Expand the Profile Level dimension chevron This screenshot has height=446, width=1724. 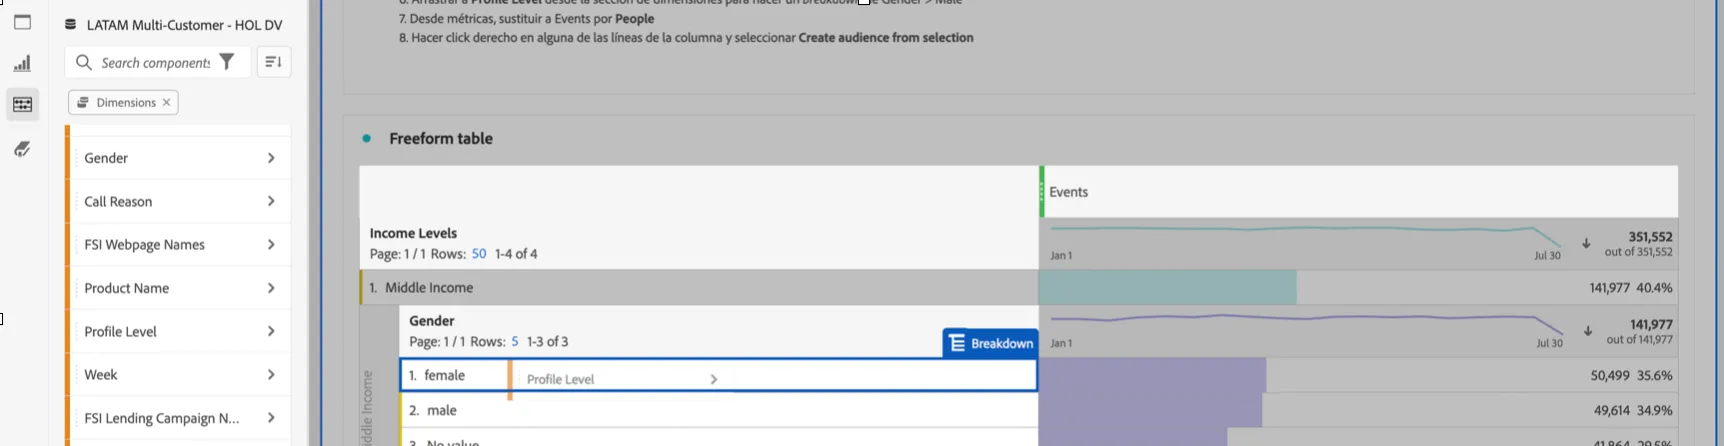(x=271, y=331)
